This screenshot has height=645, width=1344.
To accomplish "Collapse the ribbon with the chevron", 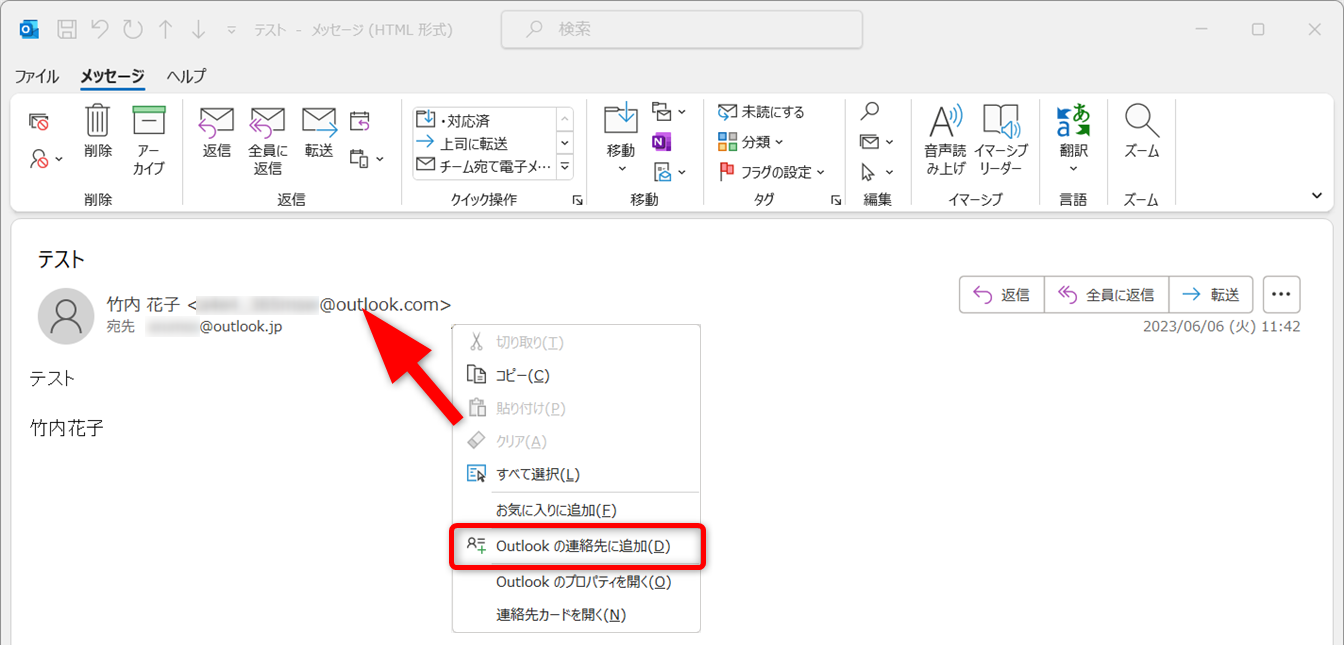I will (x=1317, y=196).
